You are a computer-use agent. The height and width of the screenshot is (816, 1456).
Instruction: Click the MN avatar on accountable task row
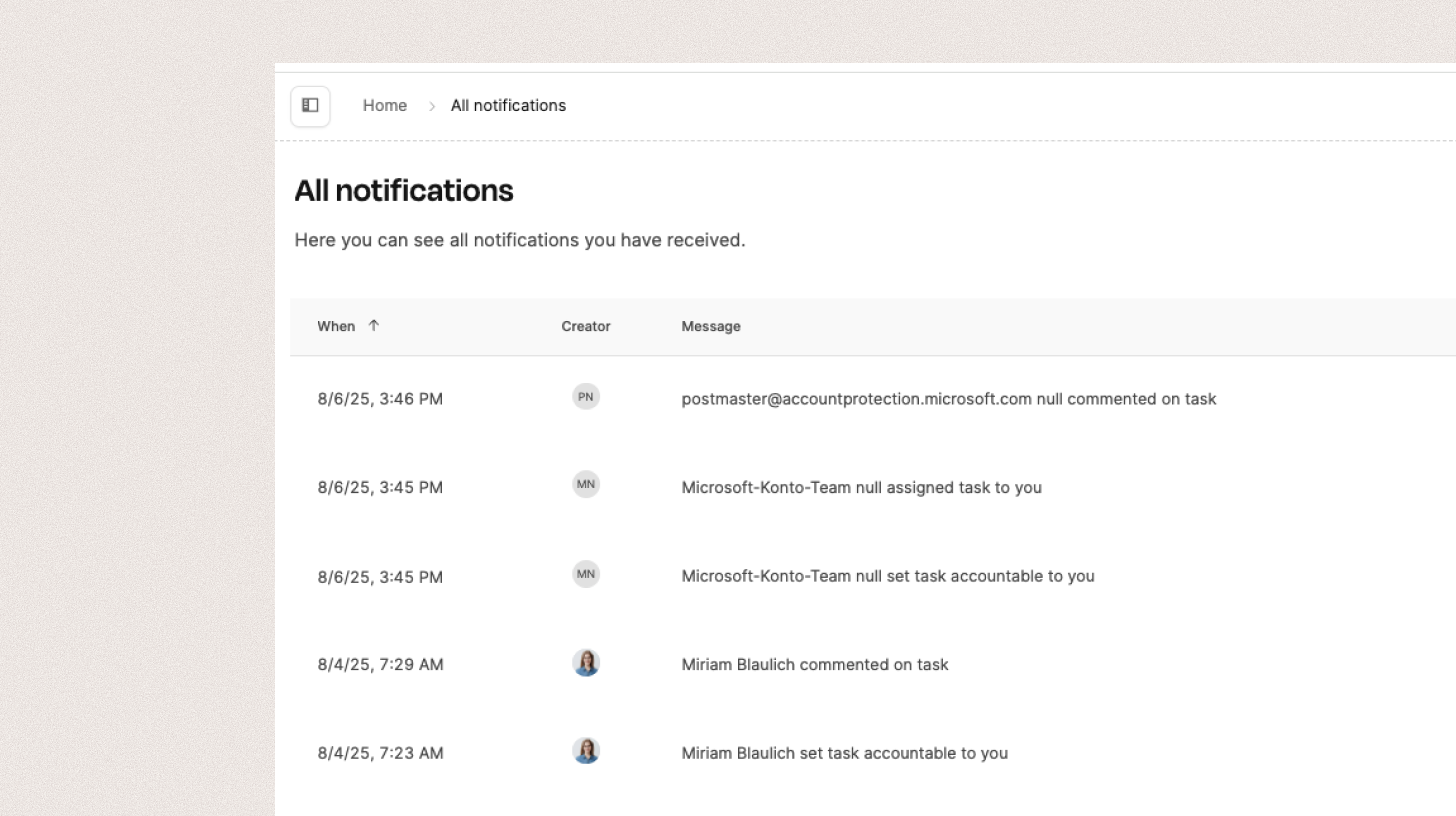point(586,574)
